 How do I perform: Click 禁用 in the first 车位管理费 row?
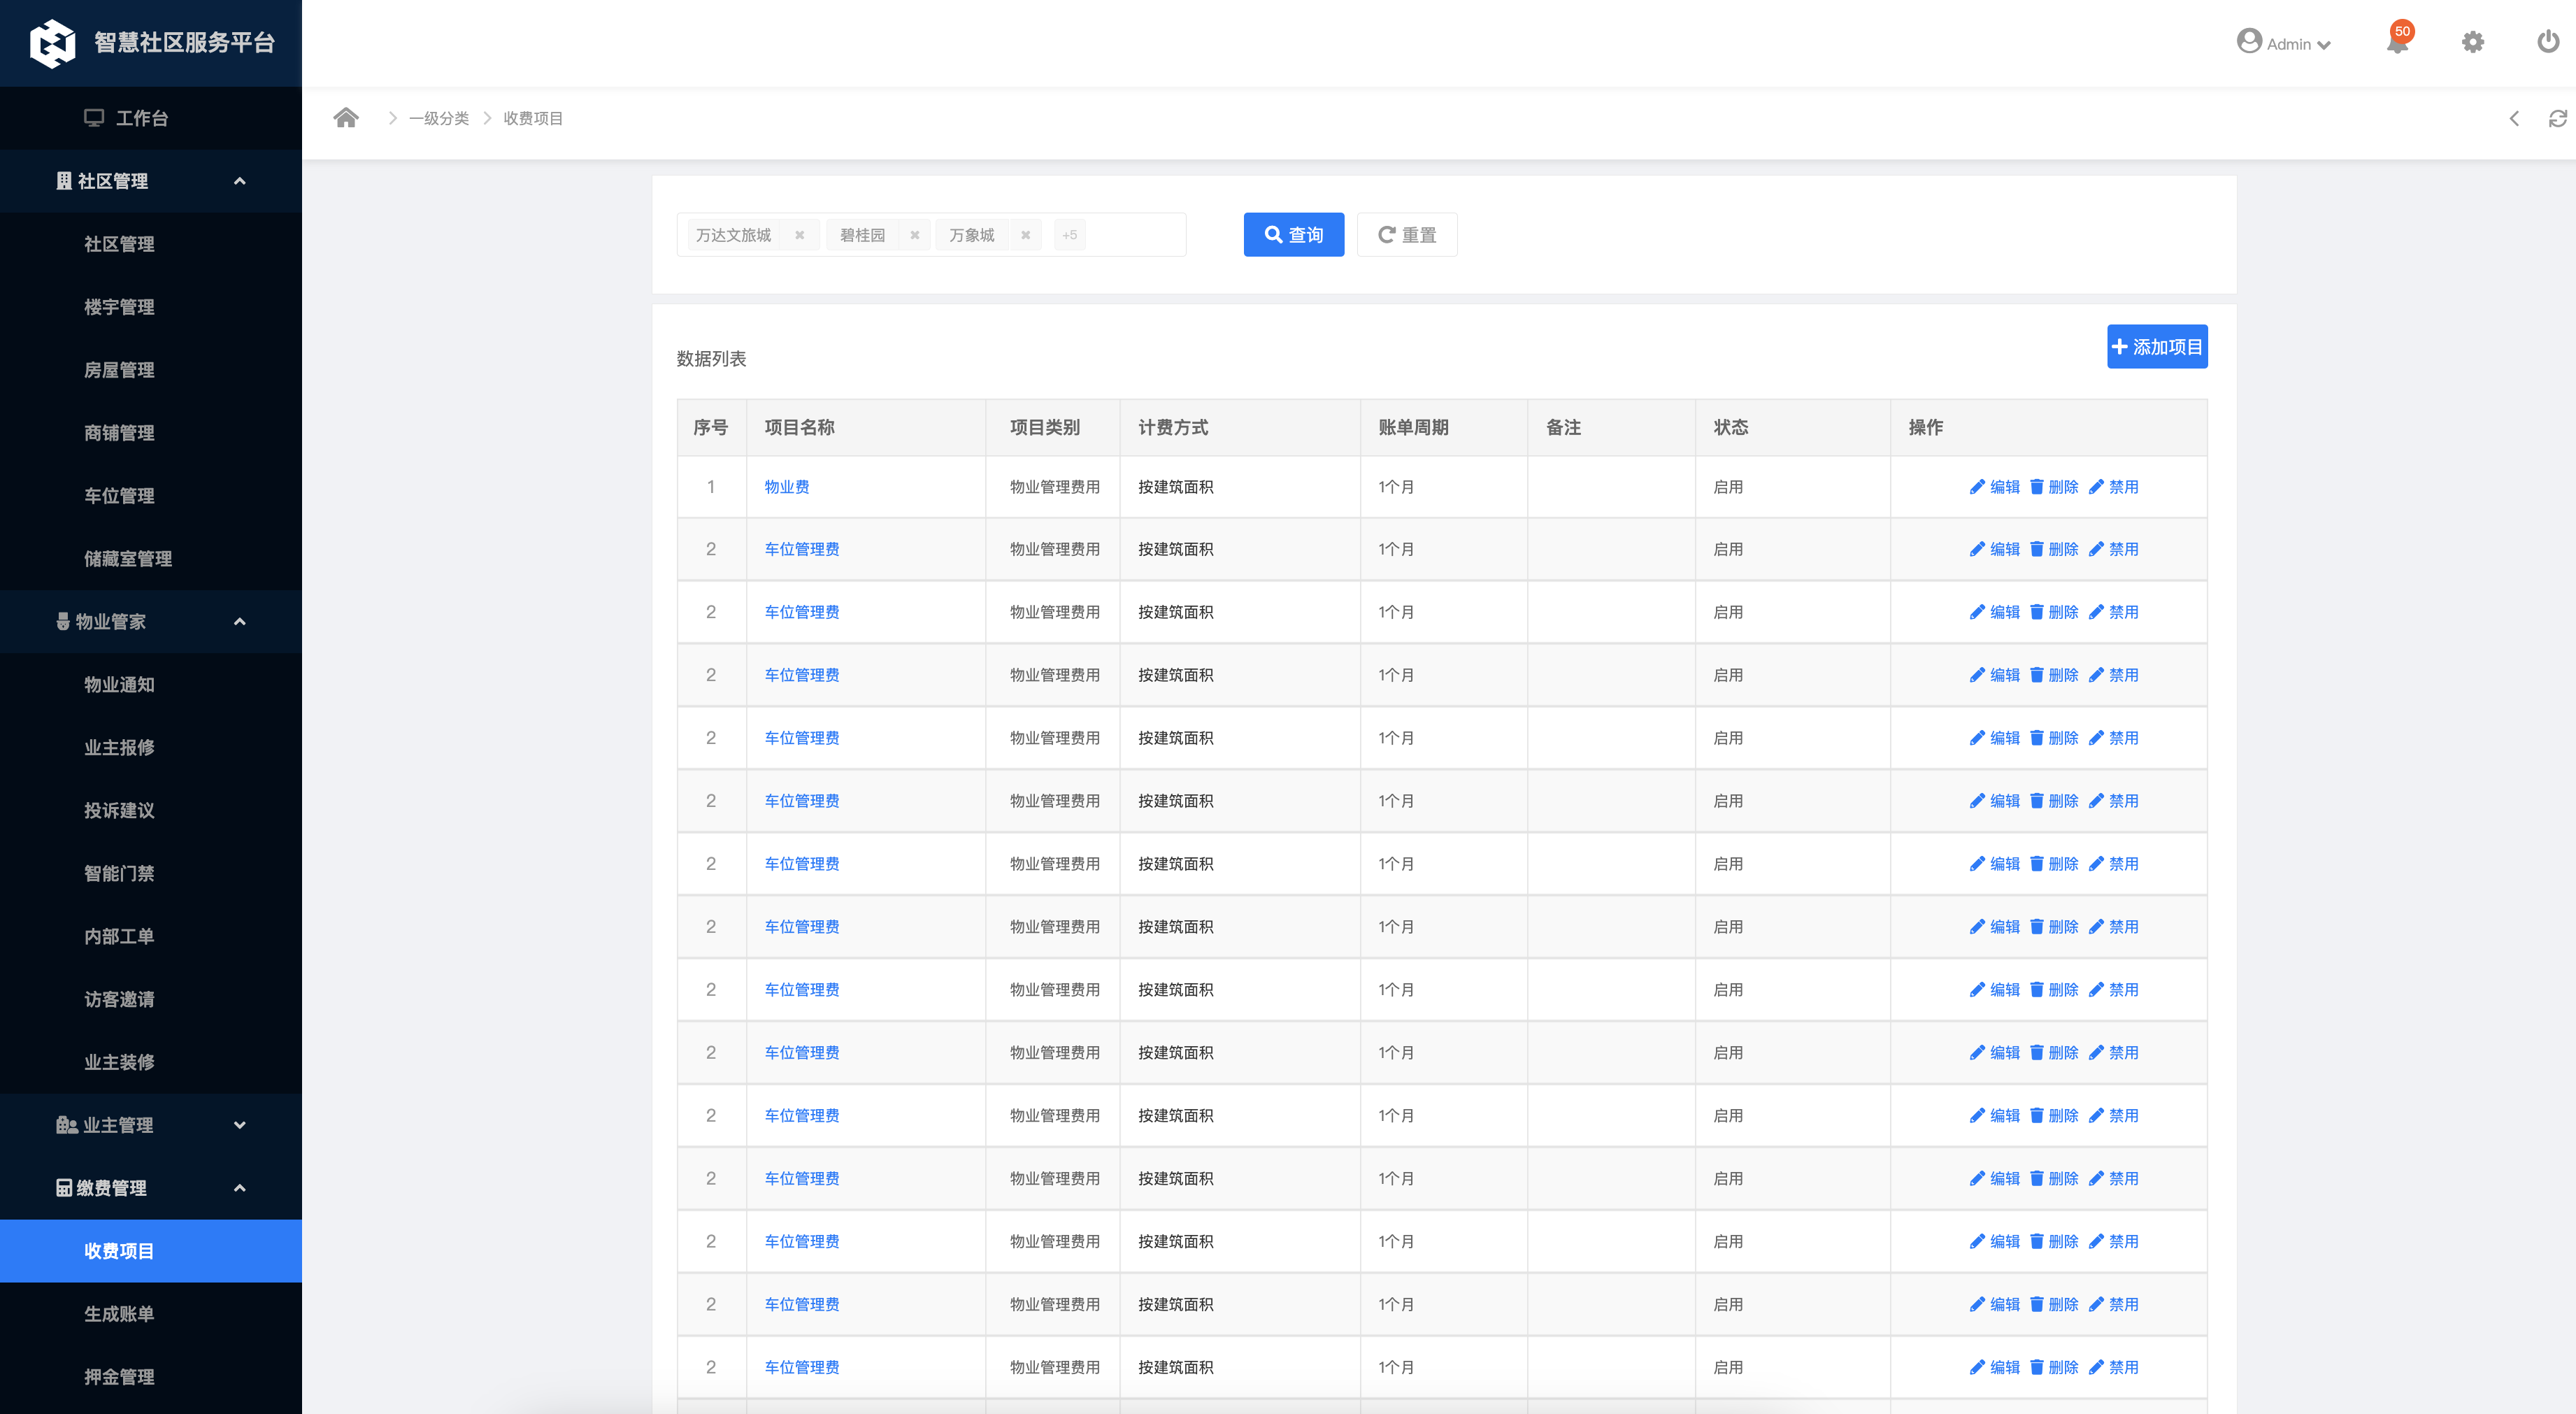(x=2114, y=549)
